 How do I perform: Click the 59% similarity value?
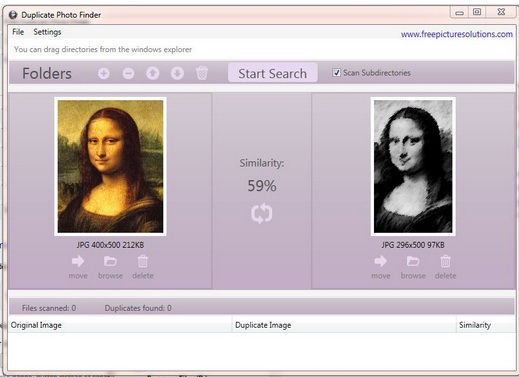[x=262, y=186]
